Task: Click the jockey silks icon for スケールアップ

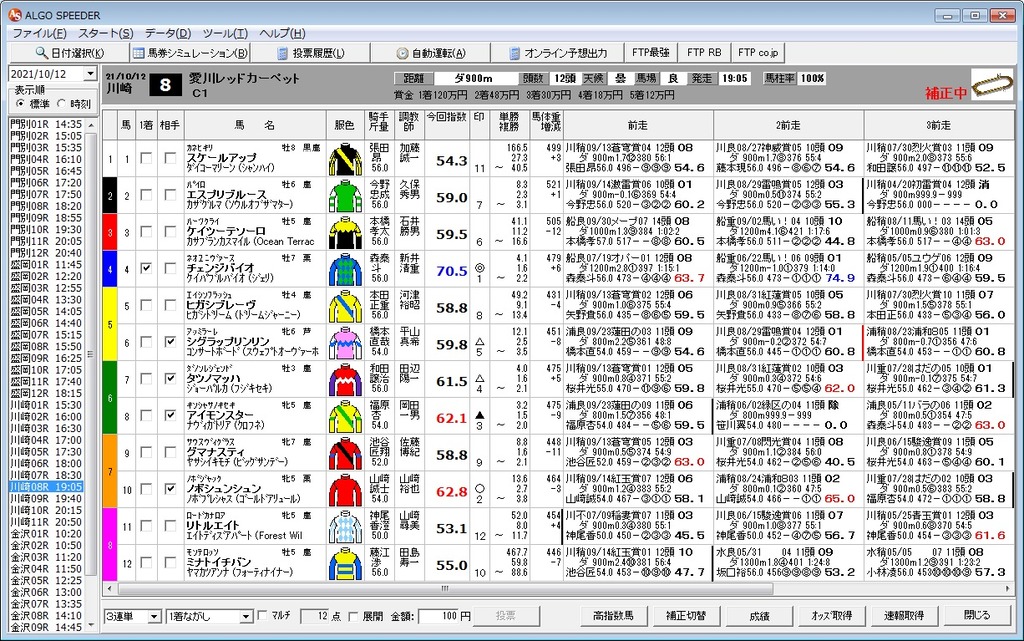Action: 345,160
